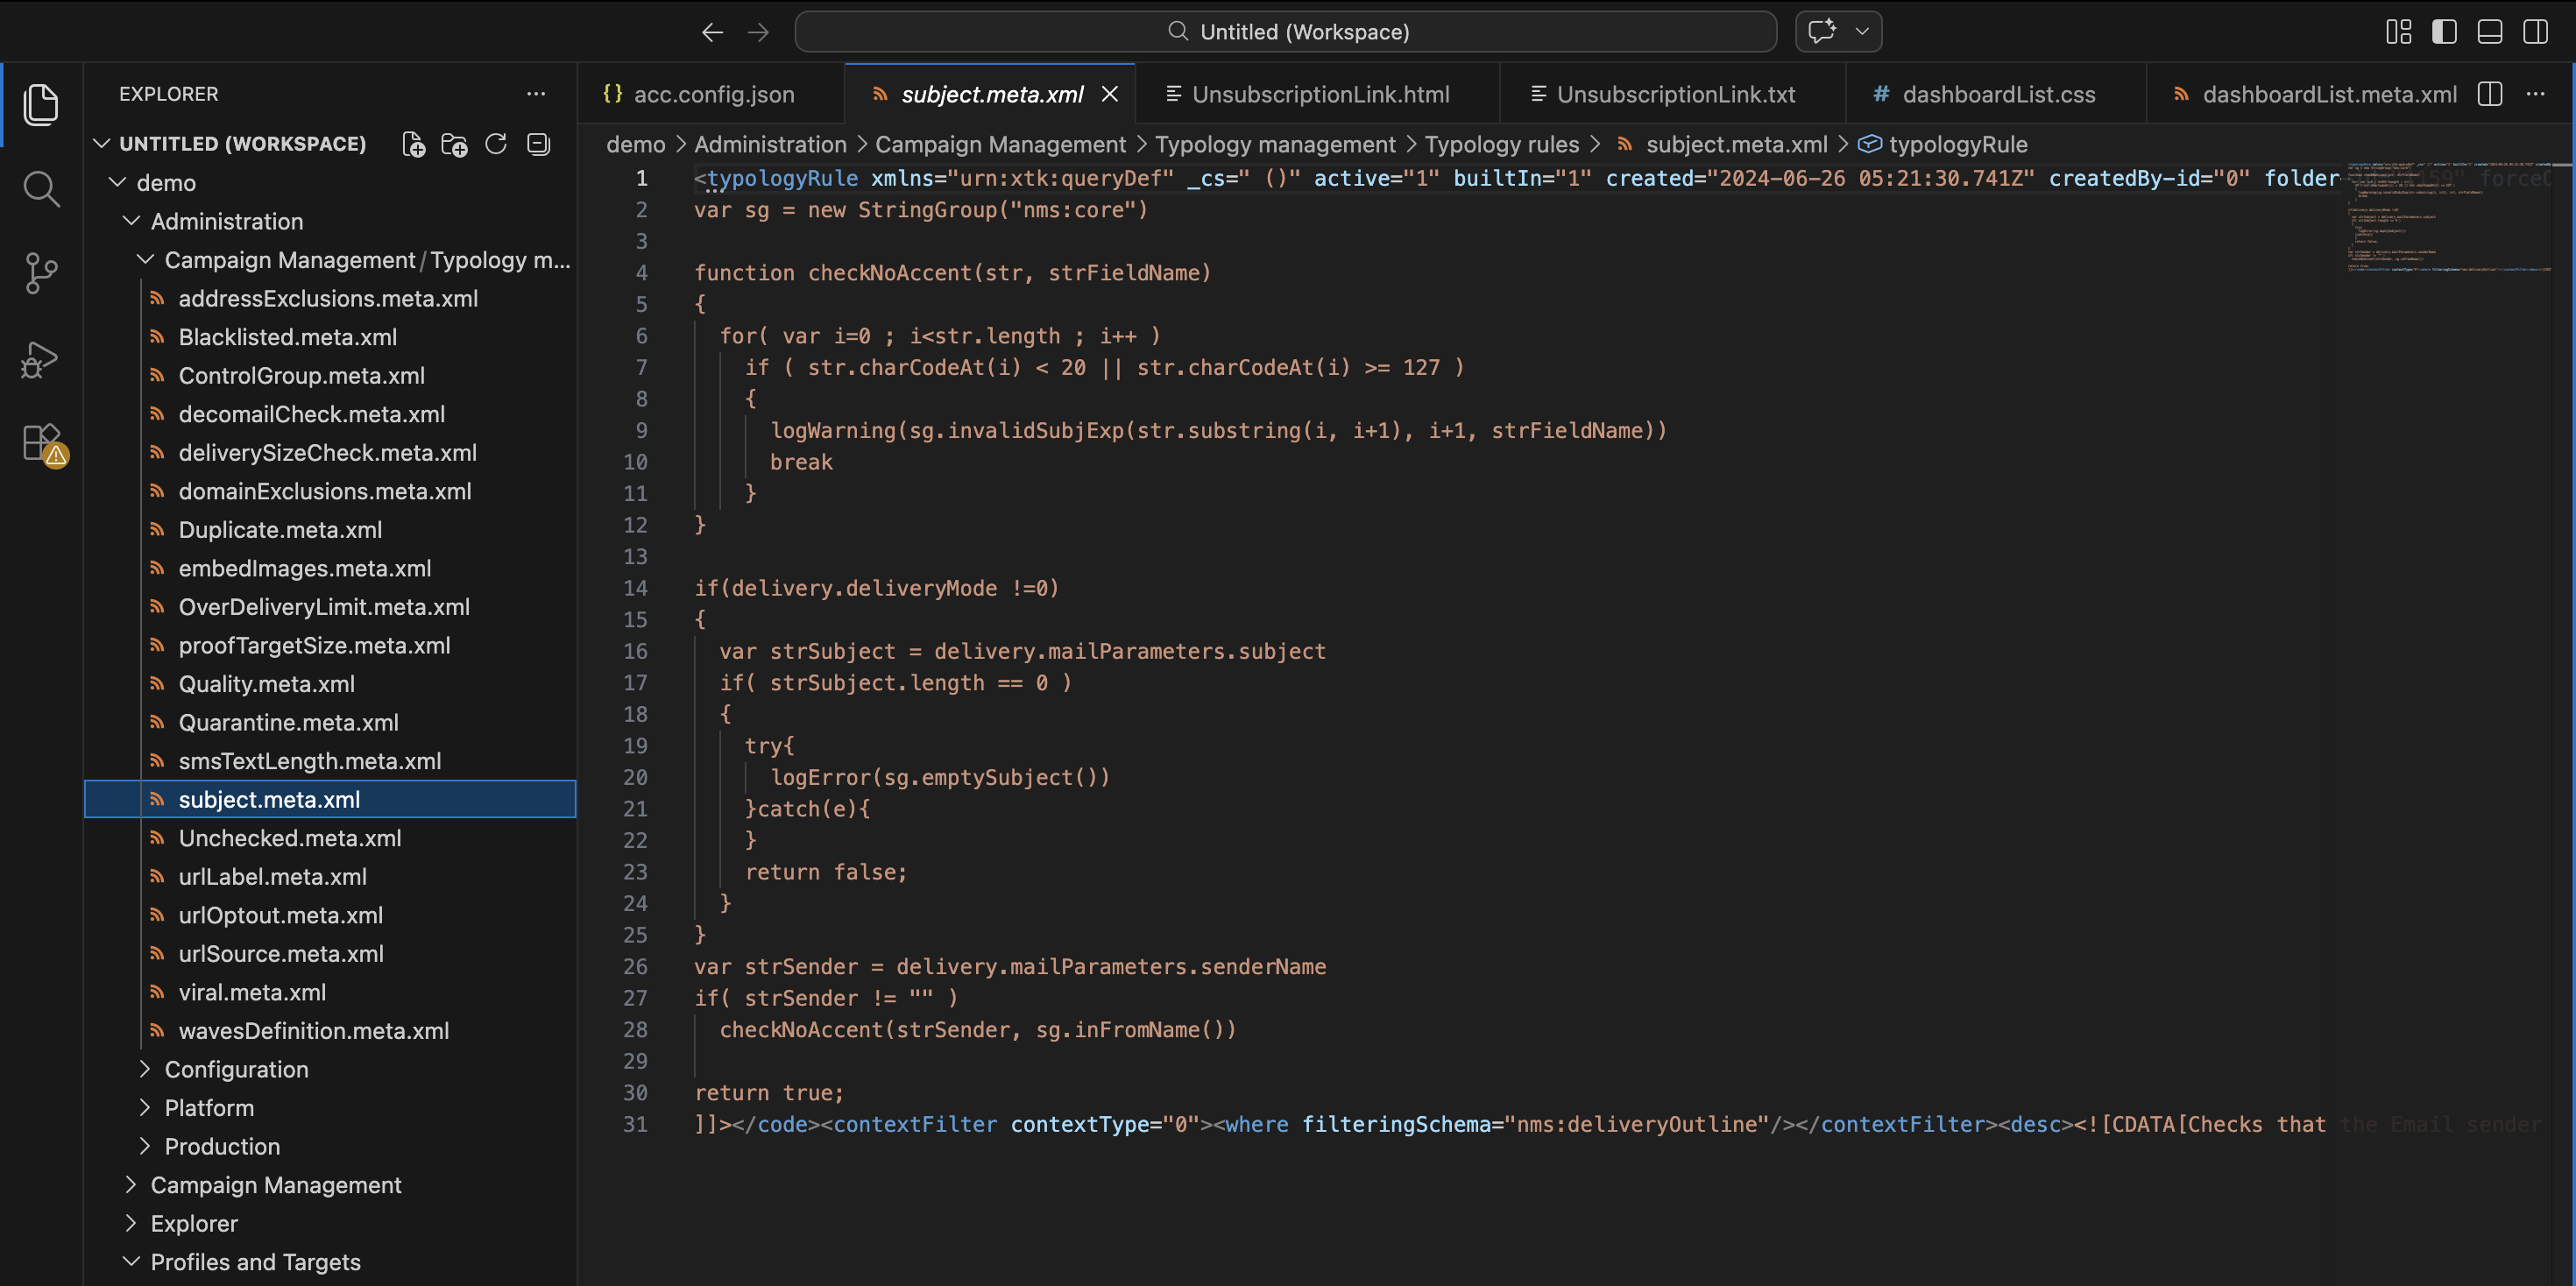
Task: Close the subject.meta.xml tab
Action: coord(1110,94)
